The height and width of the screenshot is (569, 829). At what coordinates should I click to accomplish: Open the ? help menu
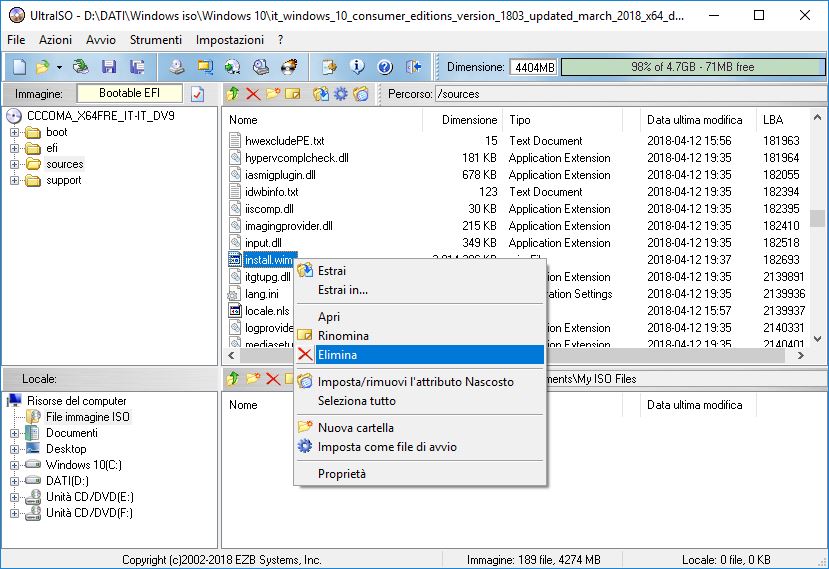(281, 40)
